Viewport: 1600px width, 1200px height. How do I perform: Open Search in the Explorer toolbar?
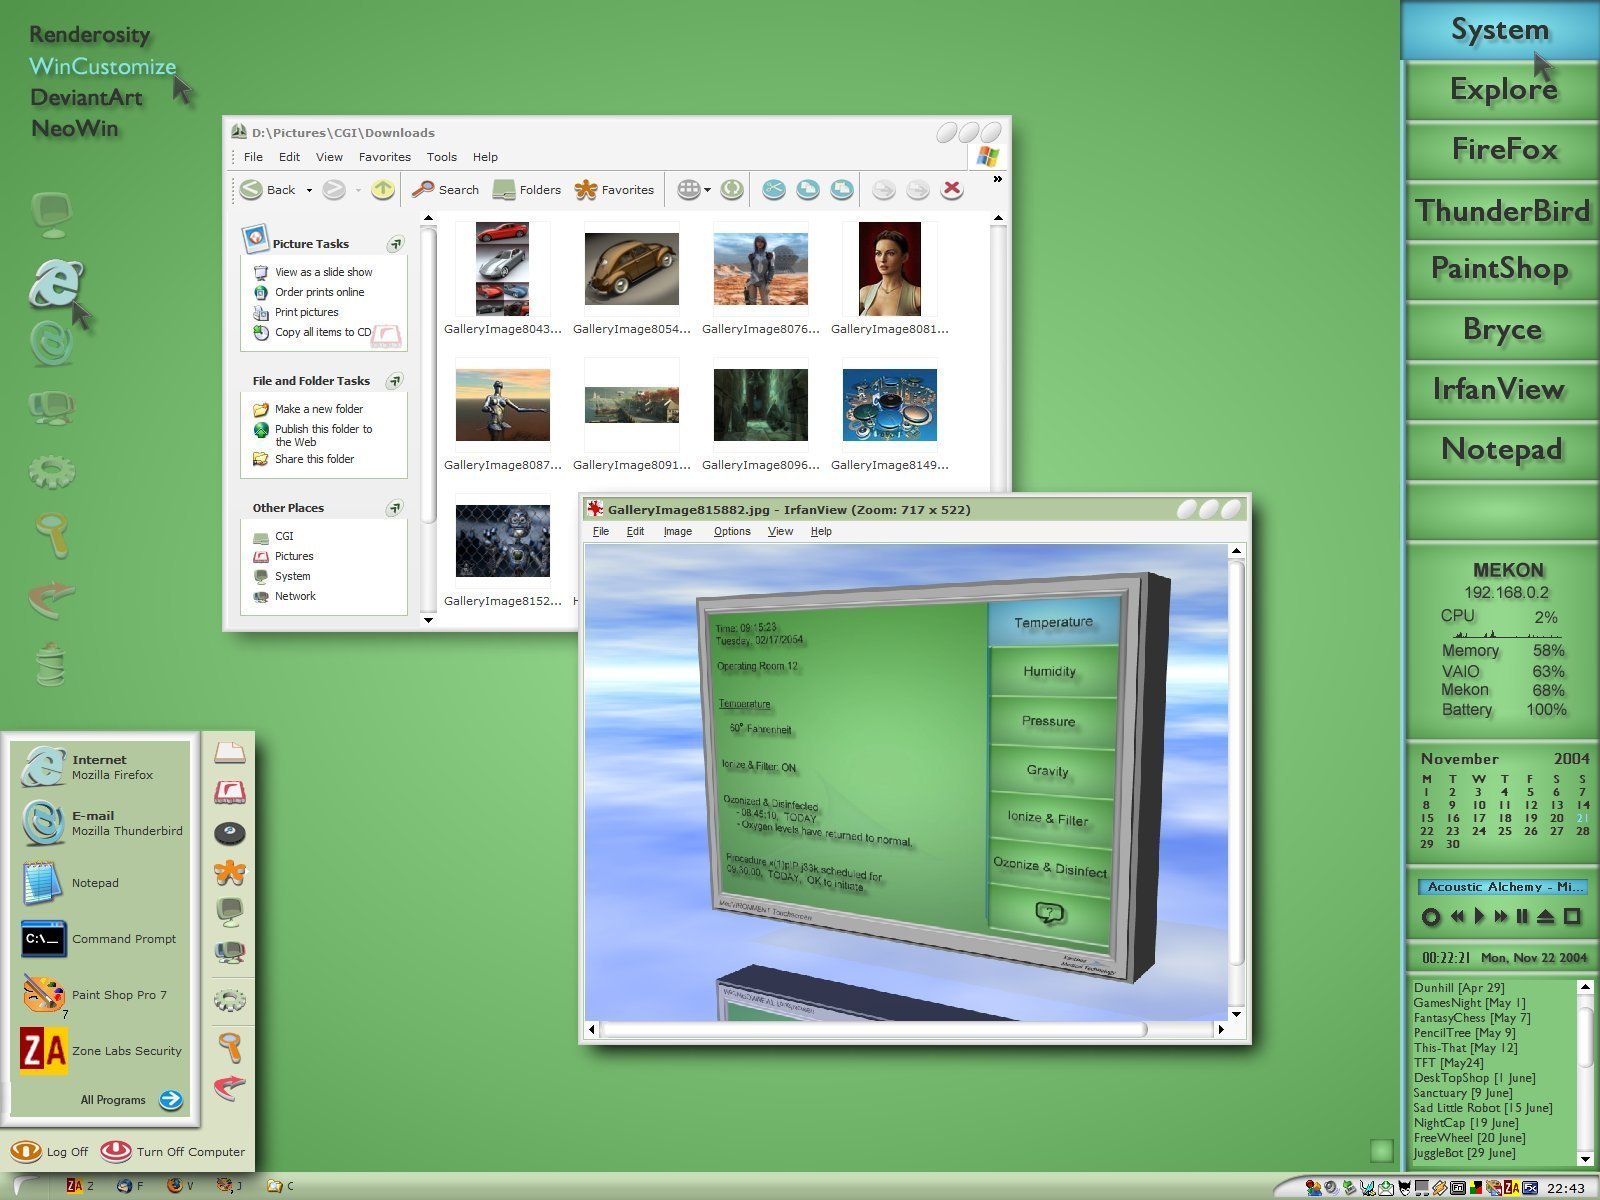[x=445, y=189]
